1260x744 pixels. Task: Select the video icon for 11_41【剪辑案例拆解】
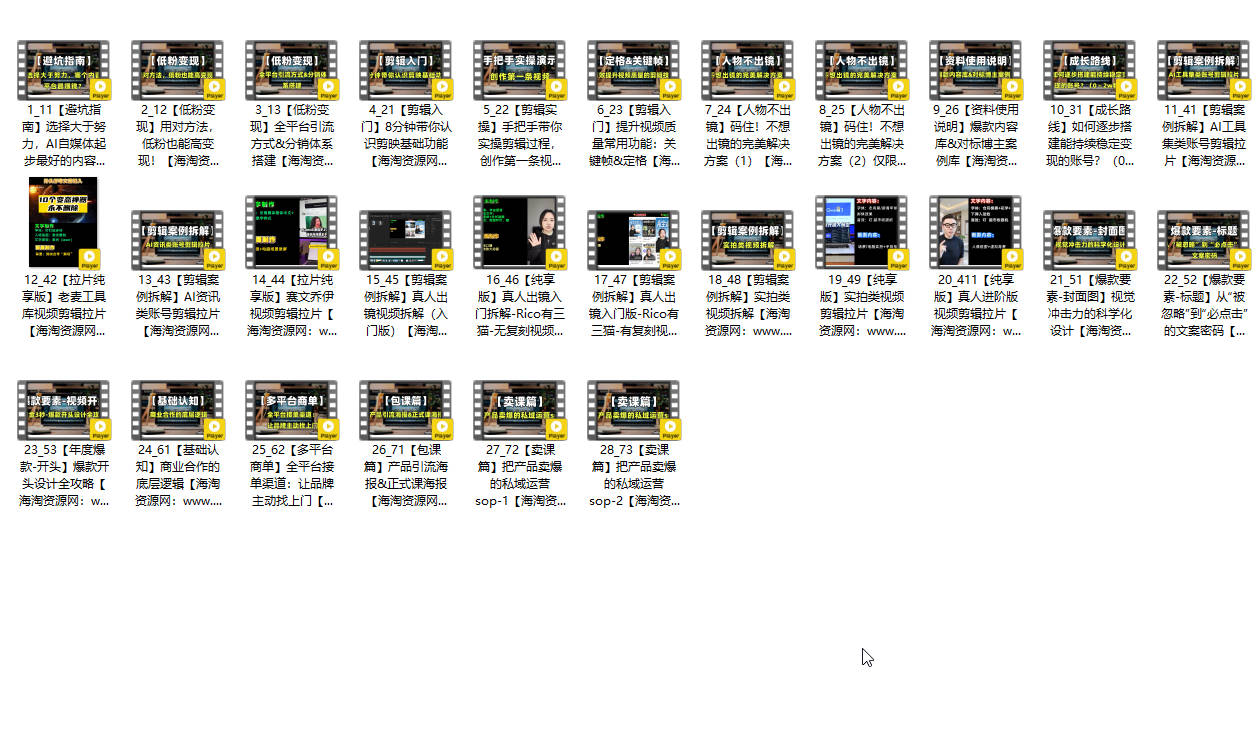point(1204,70)
